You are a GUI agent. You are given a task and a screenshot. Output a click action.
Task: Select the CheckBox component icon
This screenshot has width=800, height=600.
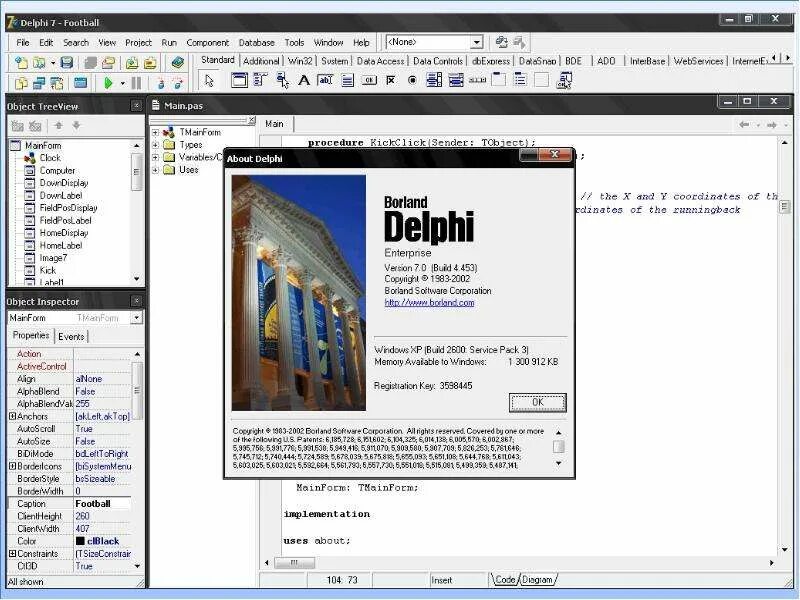391,80
